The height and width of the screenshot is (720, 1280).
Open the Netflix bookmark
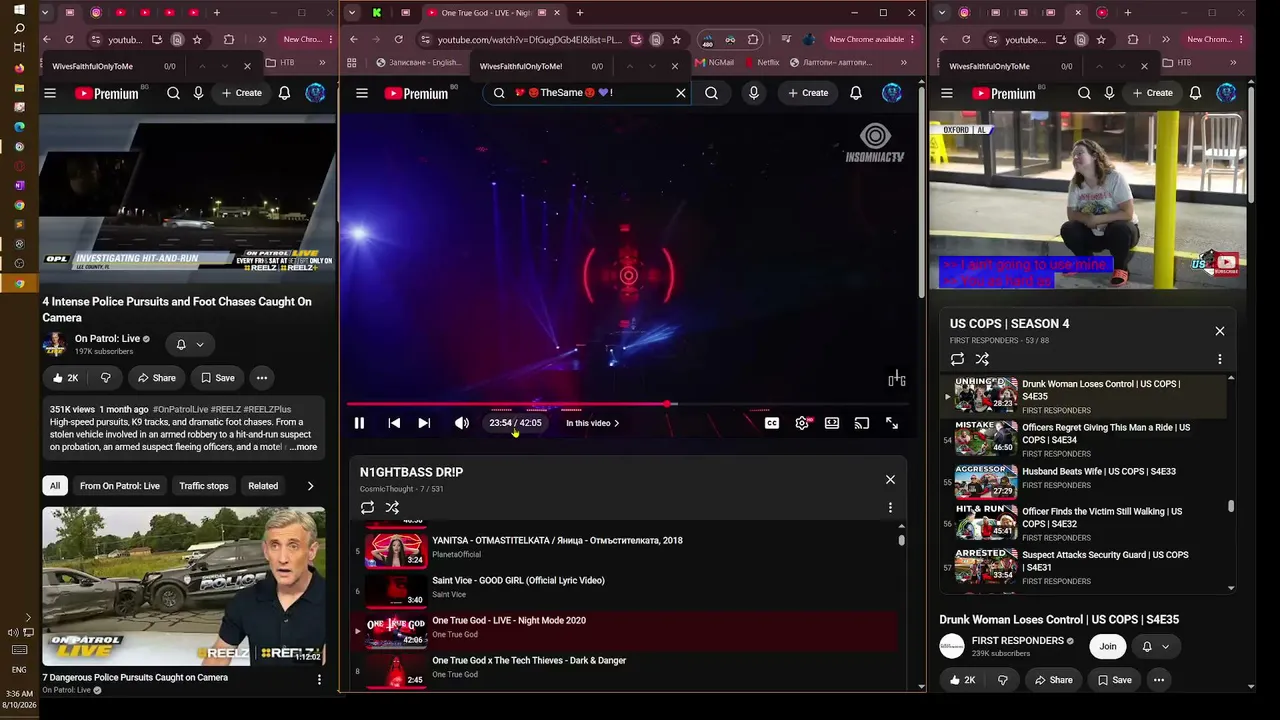[760, 63]
